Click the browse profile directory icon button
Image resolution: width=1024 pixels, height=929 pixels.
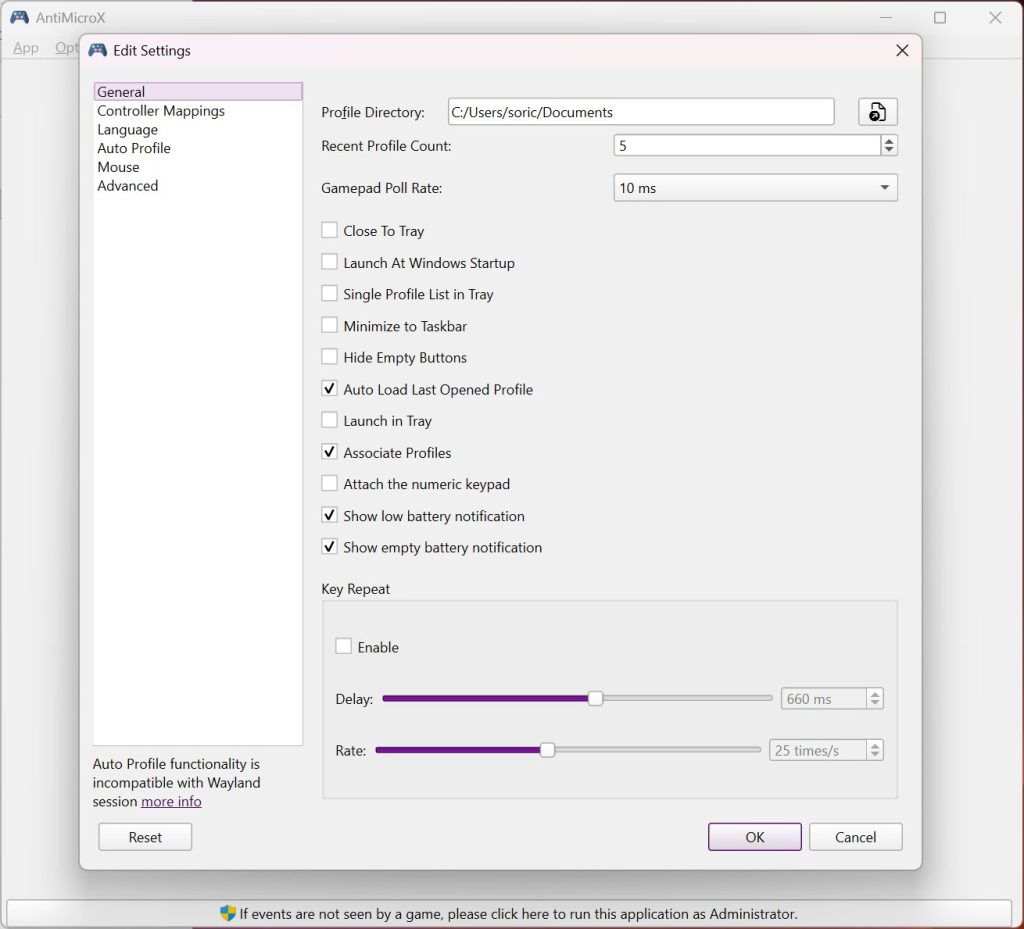tap(877, 112)
